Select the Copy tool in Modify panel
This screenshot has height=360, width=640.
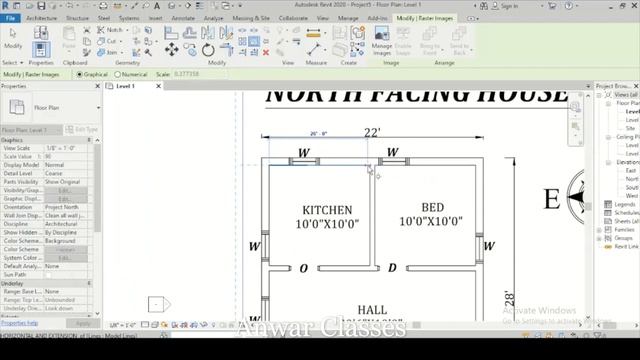(190, 50)
